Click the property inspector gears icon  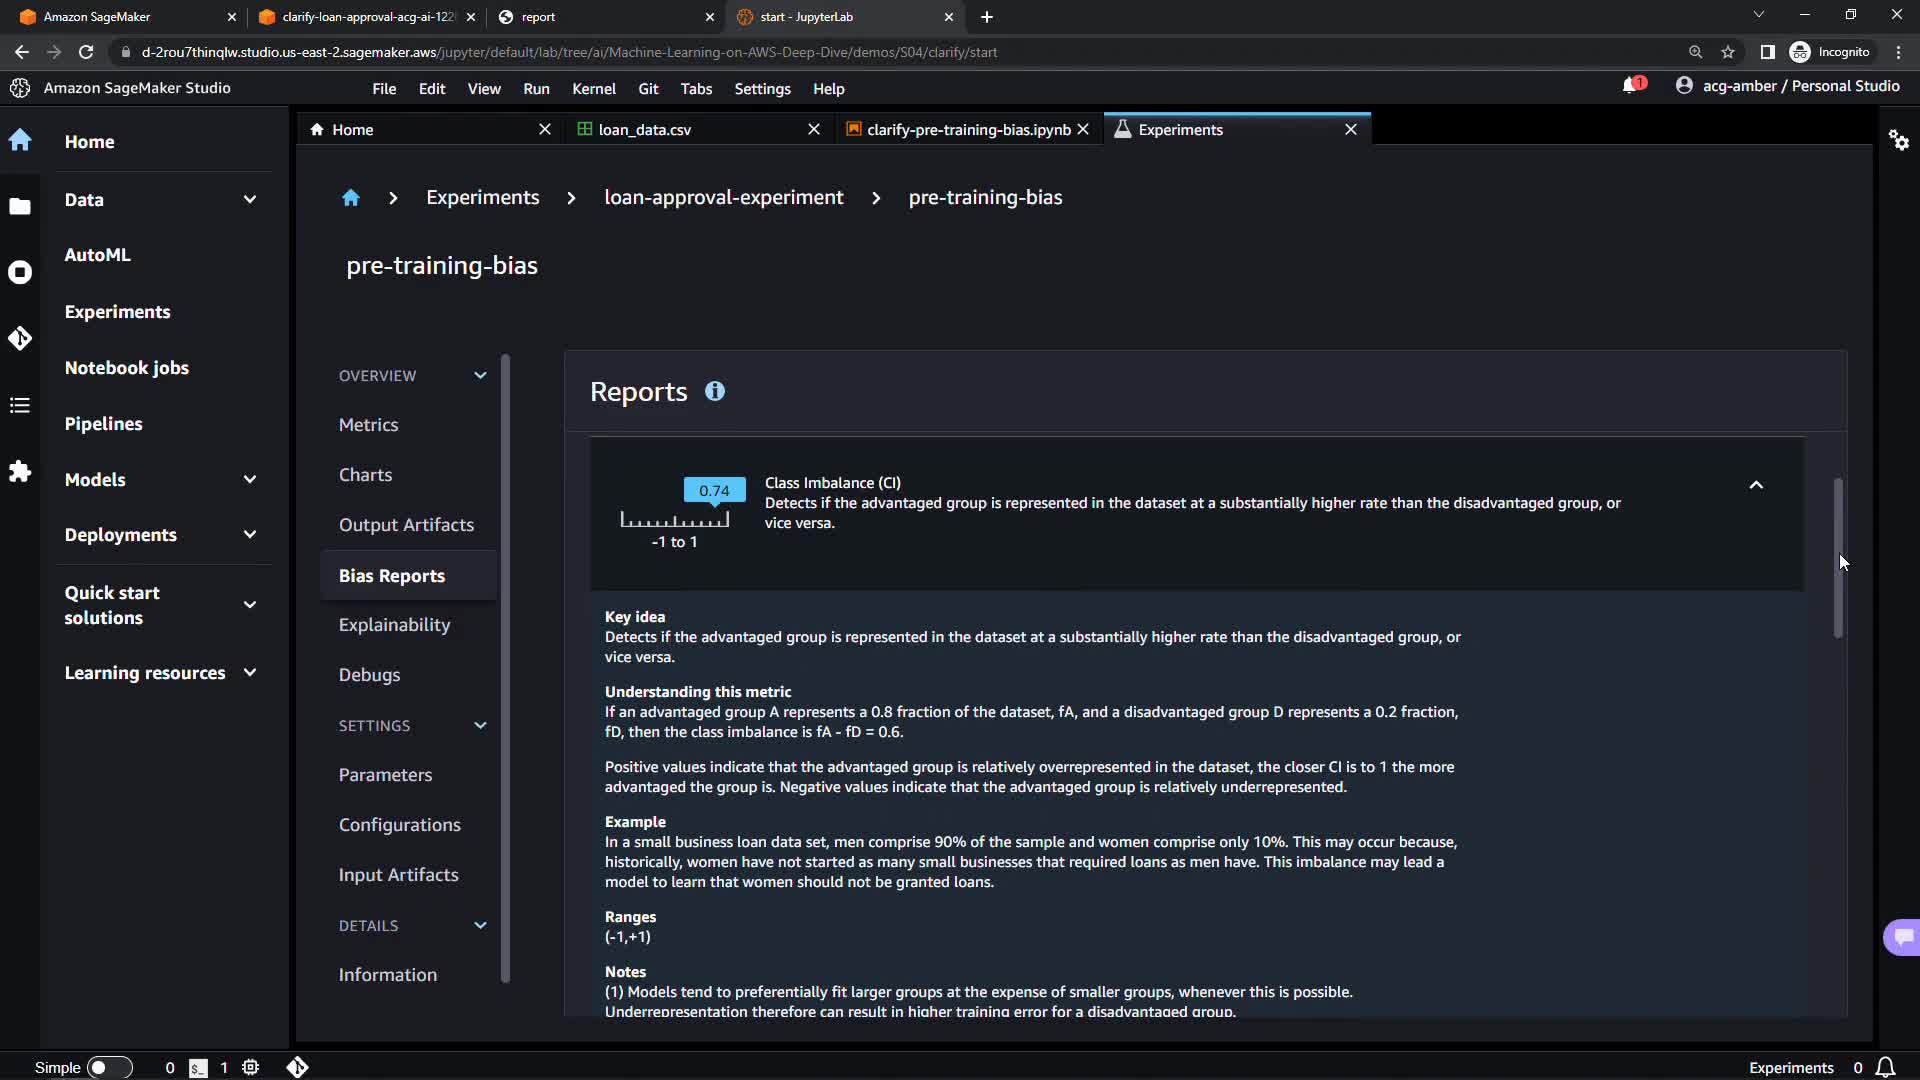(1898, 140)
